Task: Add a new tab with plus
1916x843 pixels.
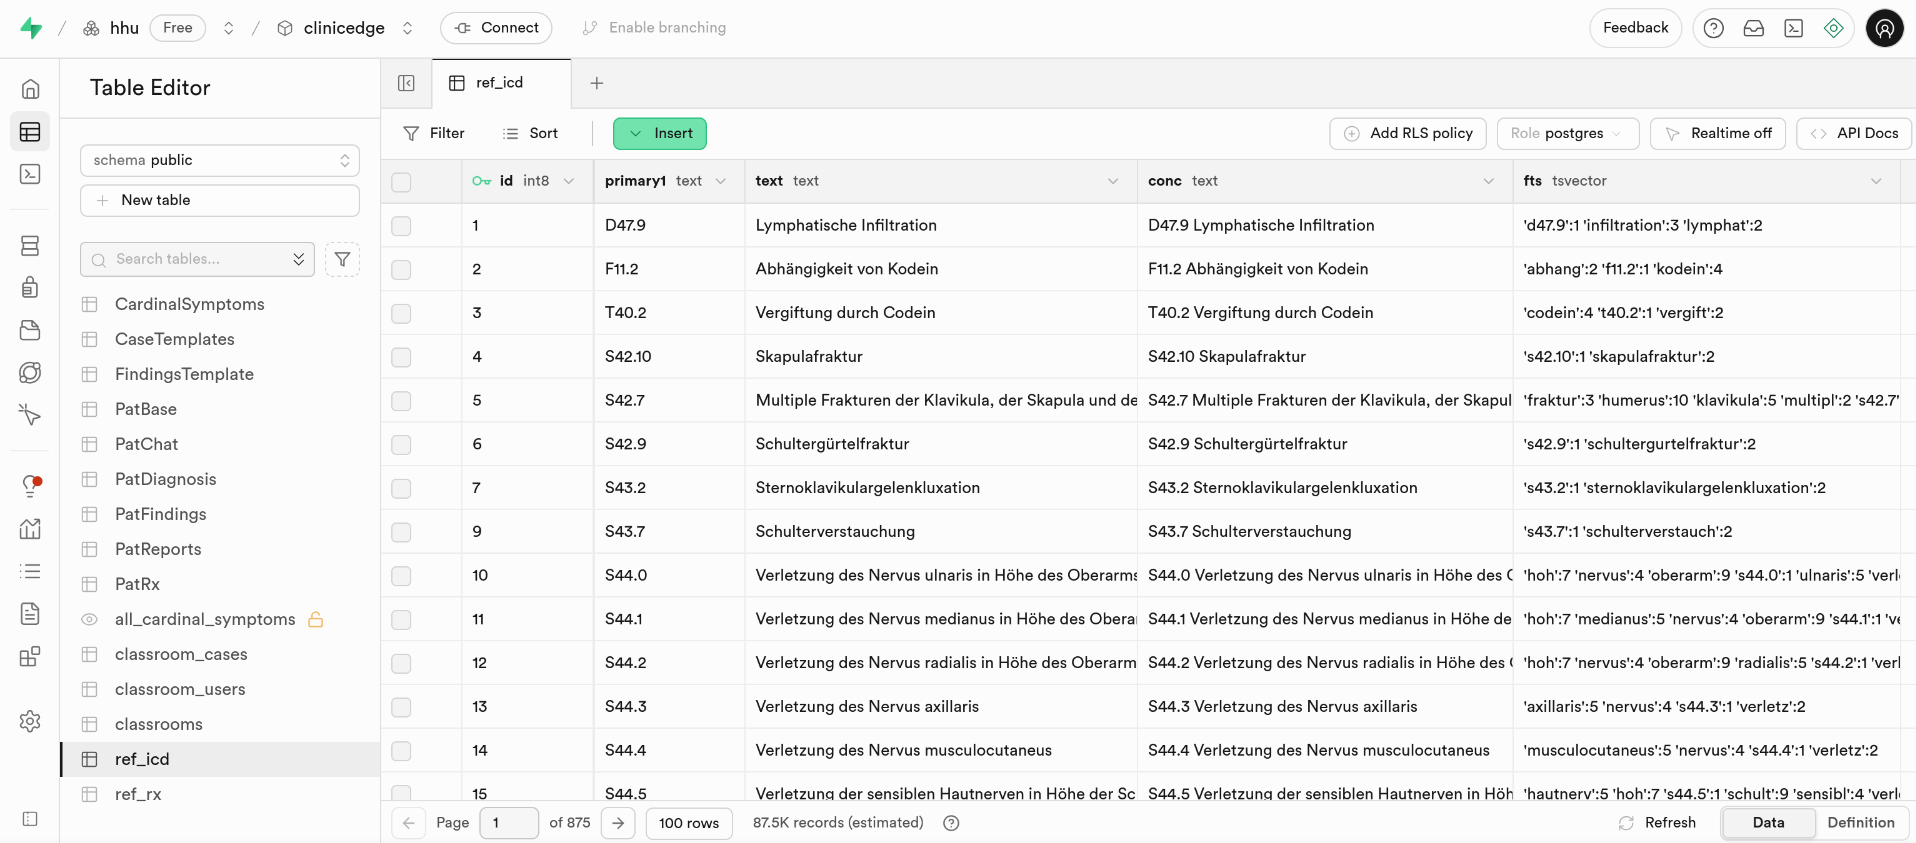Action: [597, 83]
